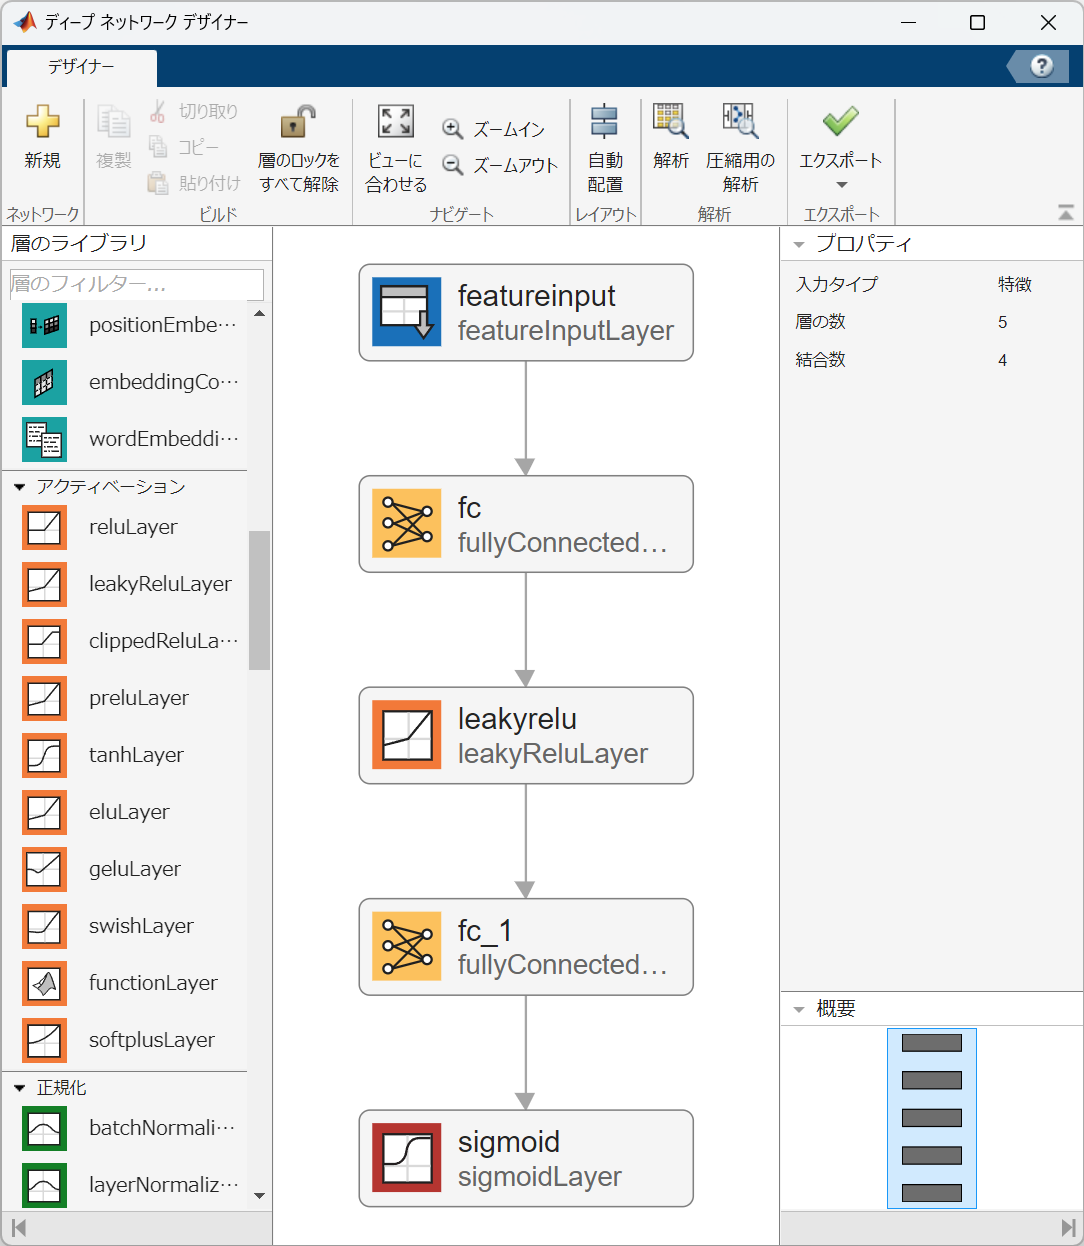
Task: Select tanhLayer icon in the library
Action: pyautogui.click(x=44, y=755)
